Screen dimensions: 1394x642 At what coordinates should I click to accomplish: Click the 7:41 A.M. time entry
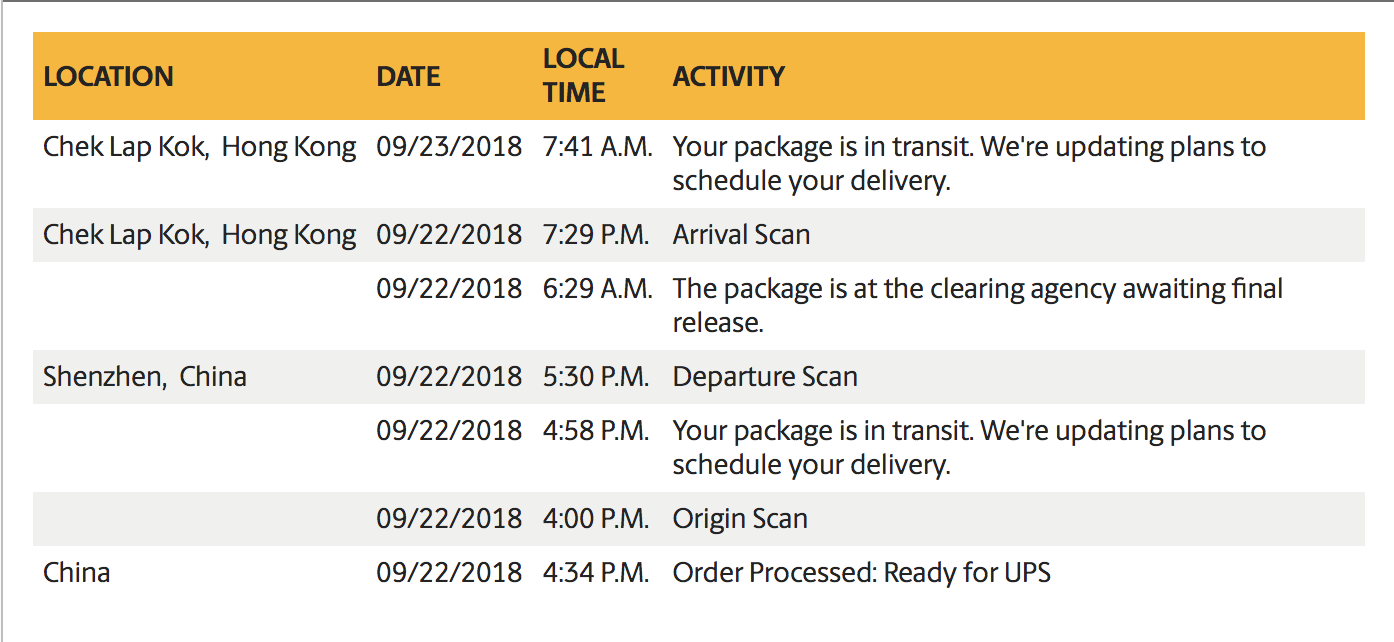[598, 147]
